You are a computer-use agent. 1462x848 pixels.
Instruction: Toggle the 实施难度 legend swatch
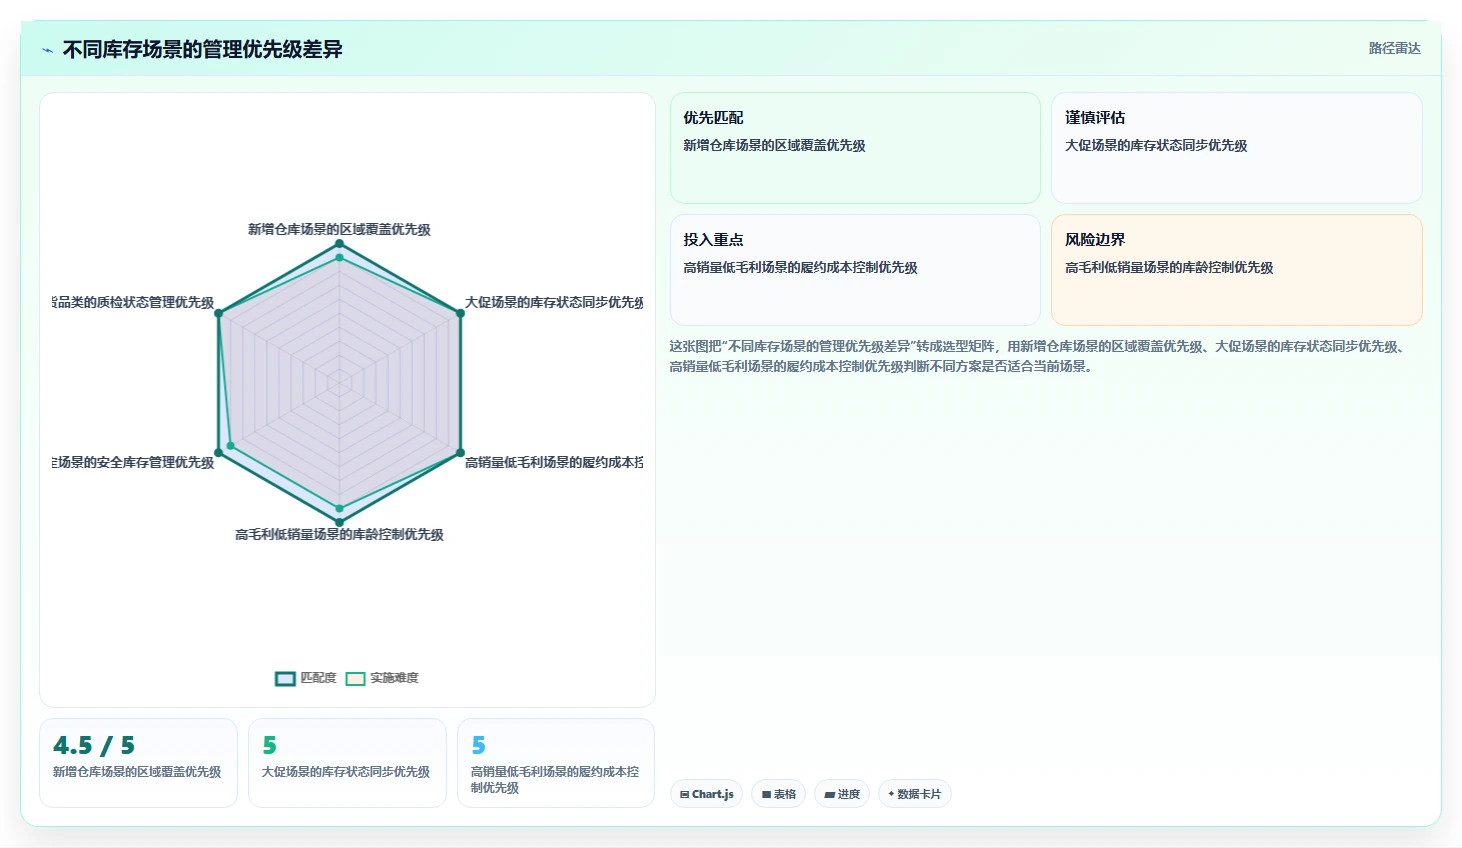355,678
